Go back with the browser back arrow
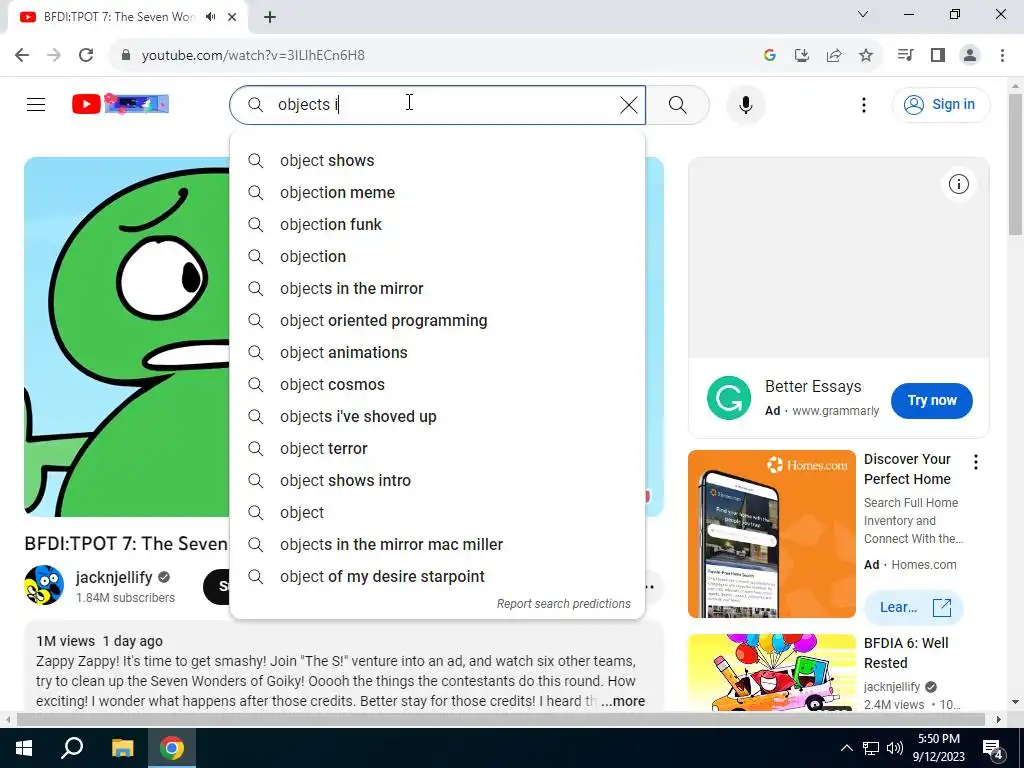1024x768 pixels. coord(22,55)
